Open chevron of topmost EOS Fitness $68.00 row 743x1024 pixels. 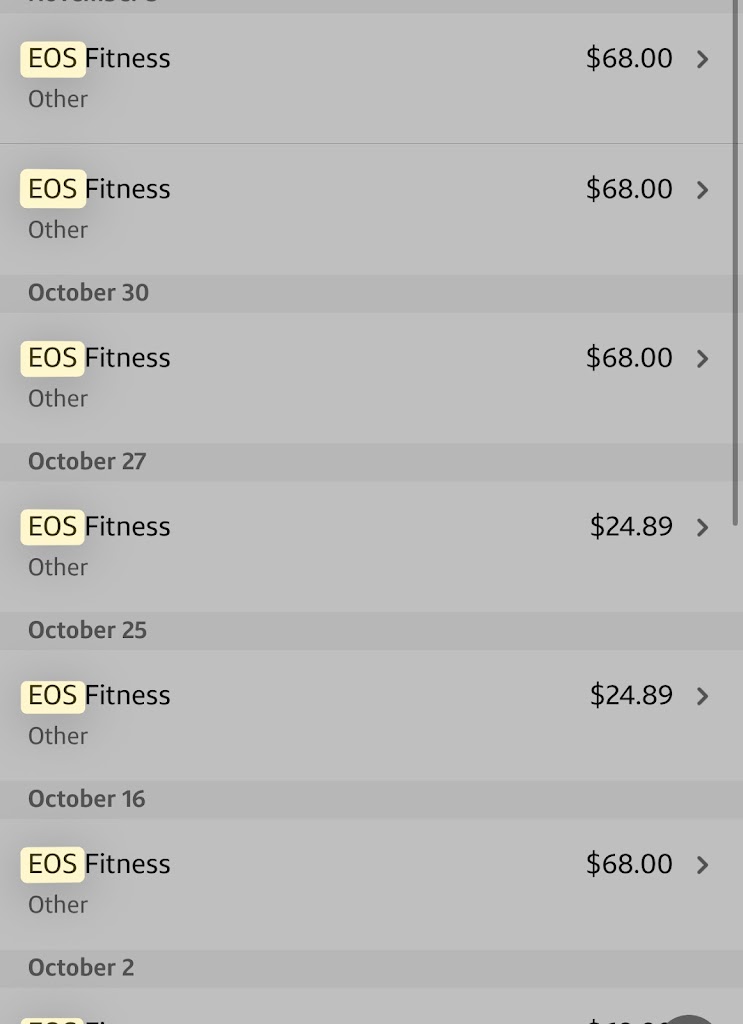tap(702, 59)
